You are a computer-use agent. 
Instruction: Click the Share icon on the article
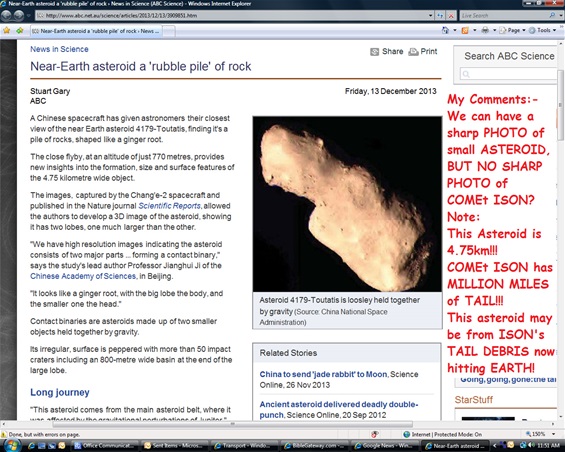(x=375, y=52)
